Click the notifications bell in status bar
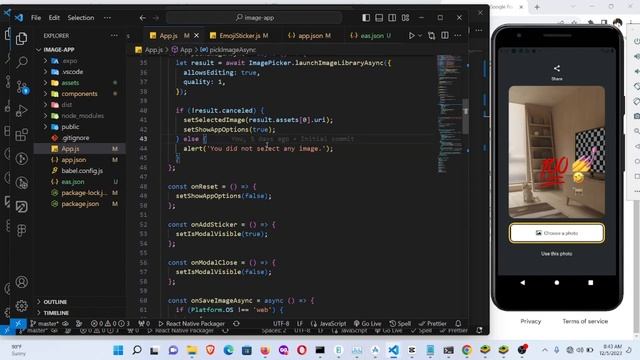This screenshot has height=360, width=640. (x=458, y=323)
